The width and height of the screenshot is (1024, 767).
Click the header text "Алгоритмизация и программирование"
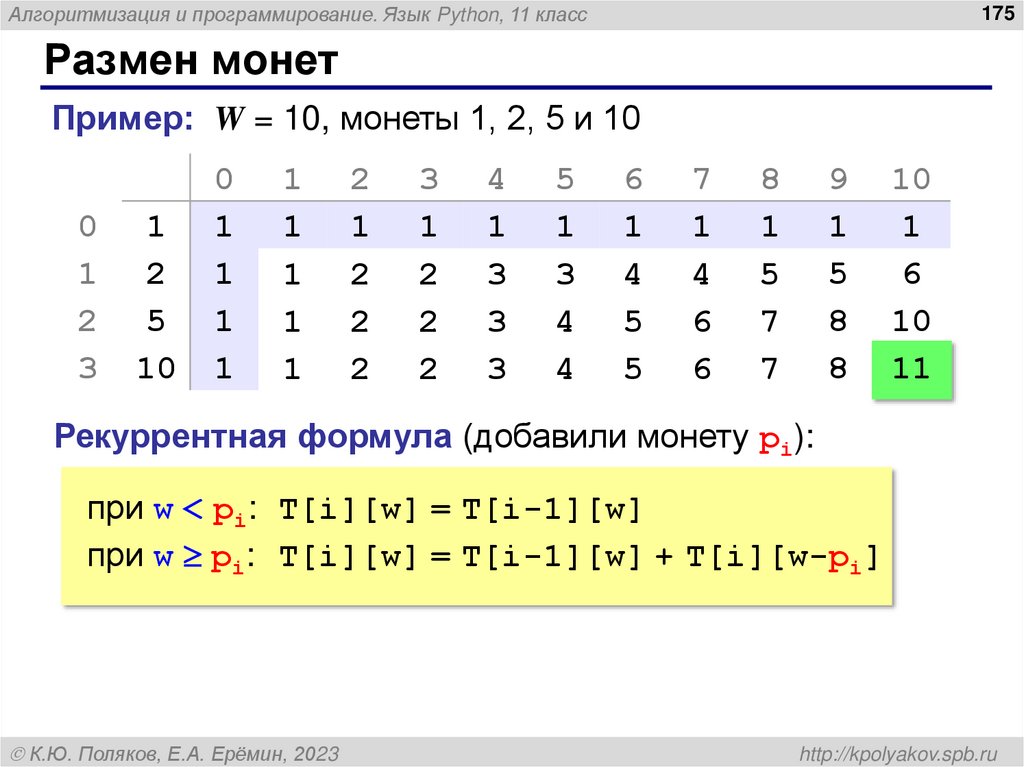click(193, 14)
